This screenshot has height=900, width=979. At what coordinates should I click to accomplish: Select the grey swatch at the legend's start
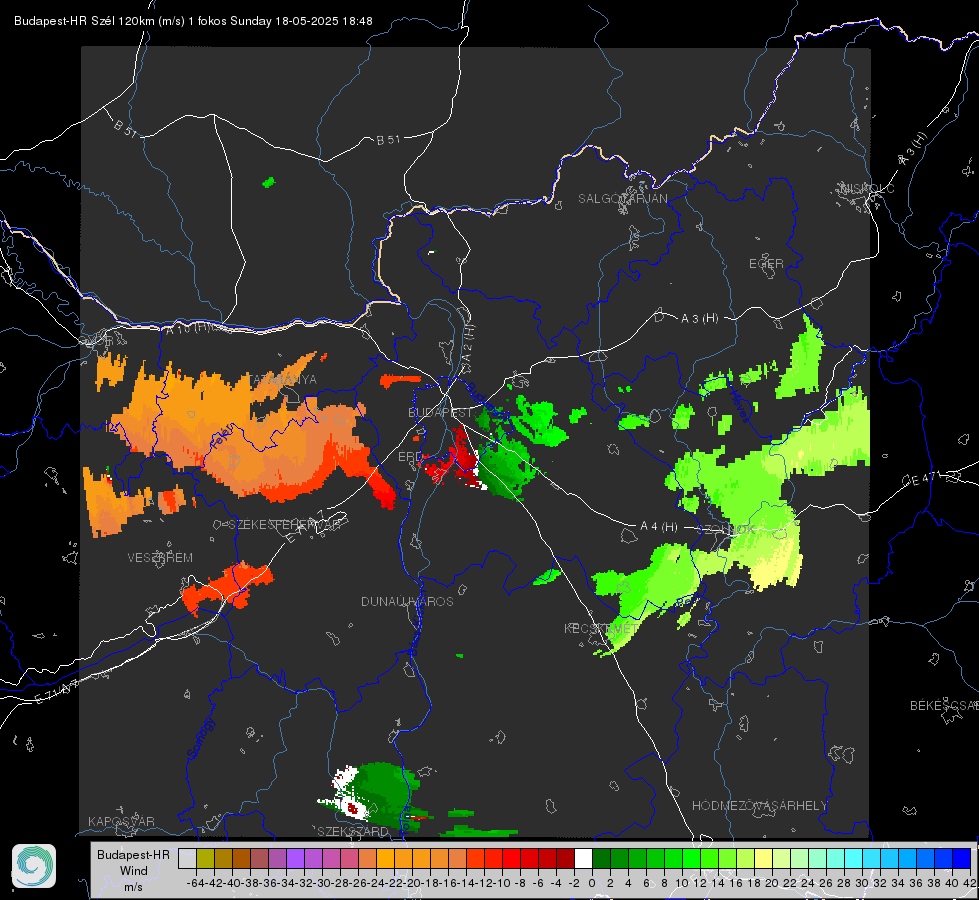[187, 858]
